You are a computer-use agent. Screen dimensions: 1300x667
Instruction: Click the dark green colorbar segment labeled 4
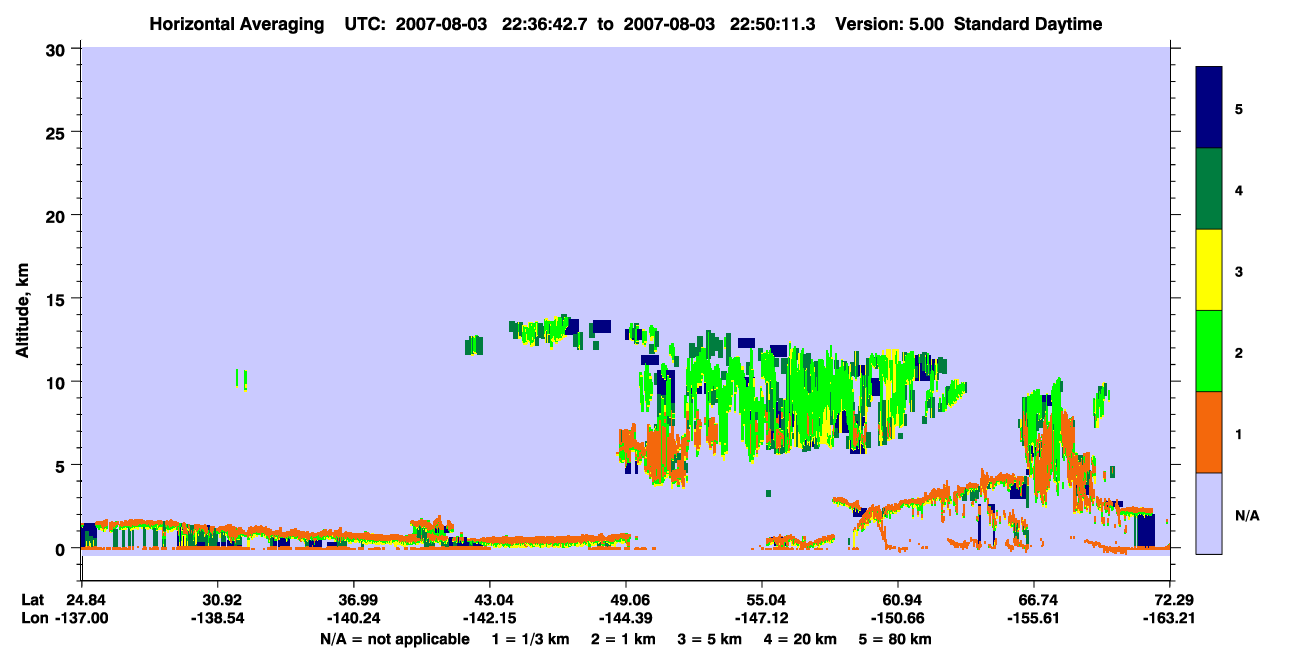(1209, 189)
